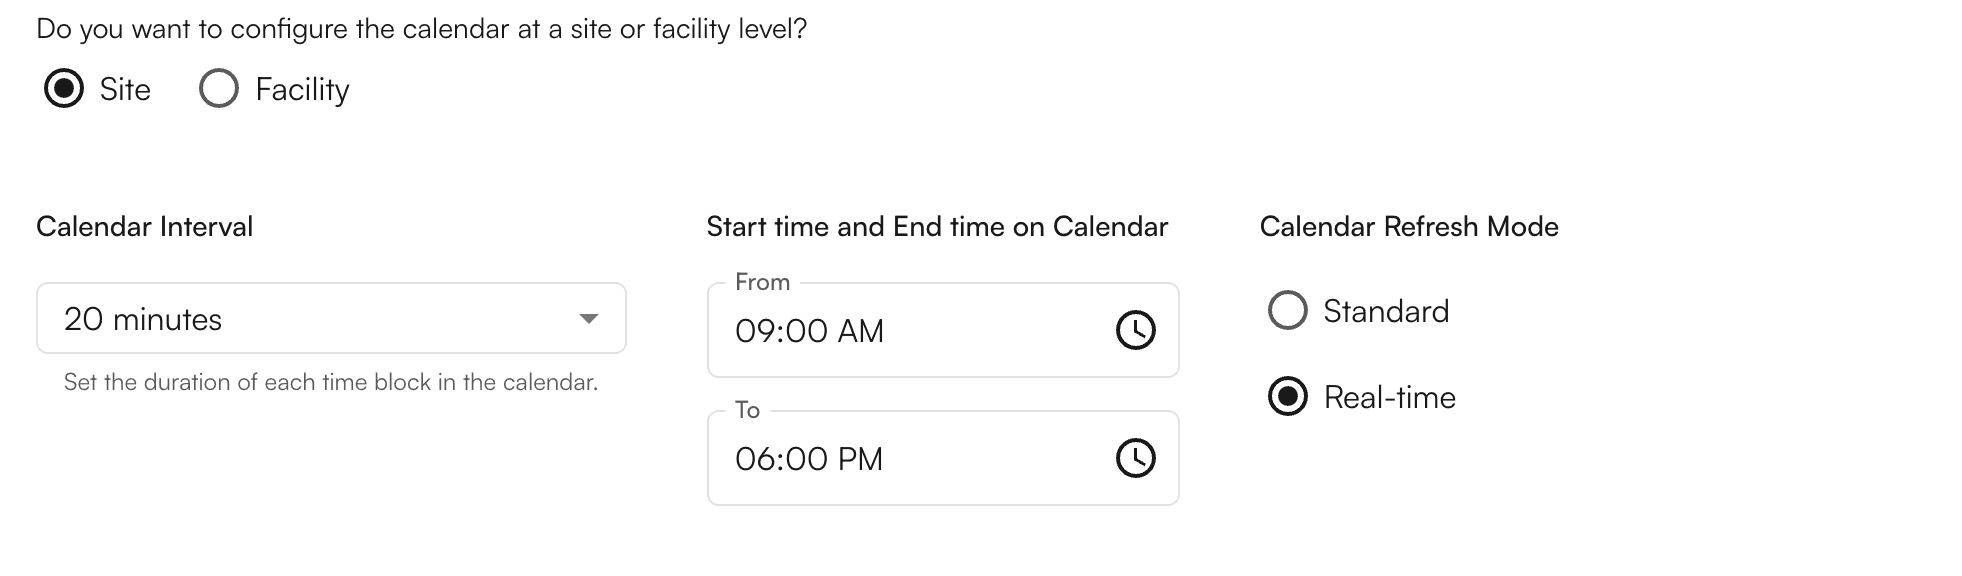Choose Facility as the configuration level
Image resolution: width=1962 pixels, height=576 pixels.
pyautogui.click(x=218, y=89)
